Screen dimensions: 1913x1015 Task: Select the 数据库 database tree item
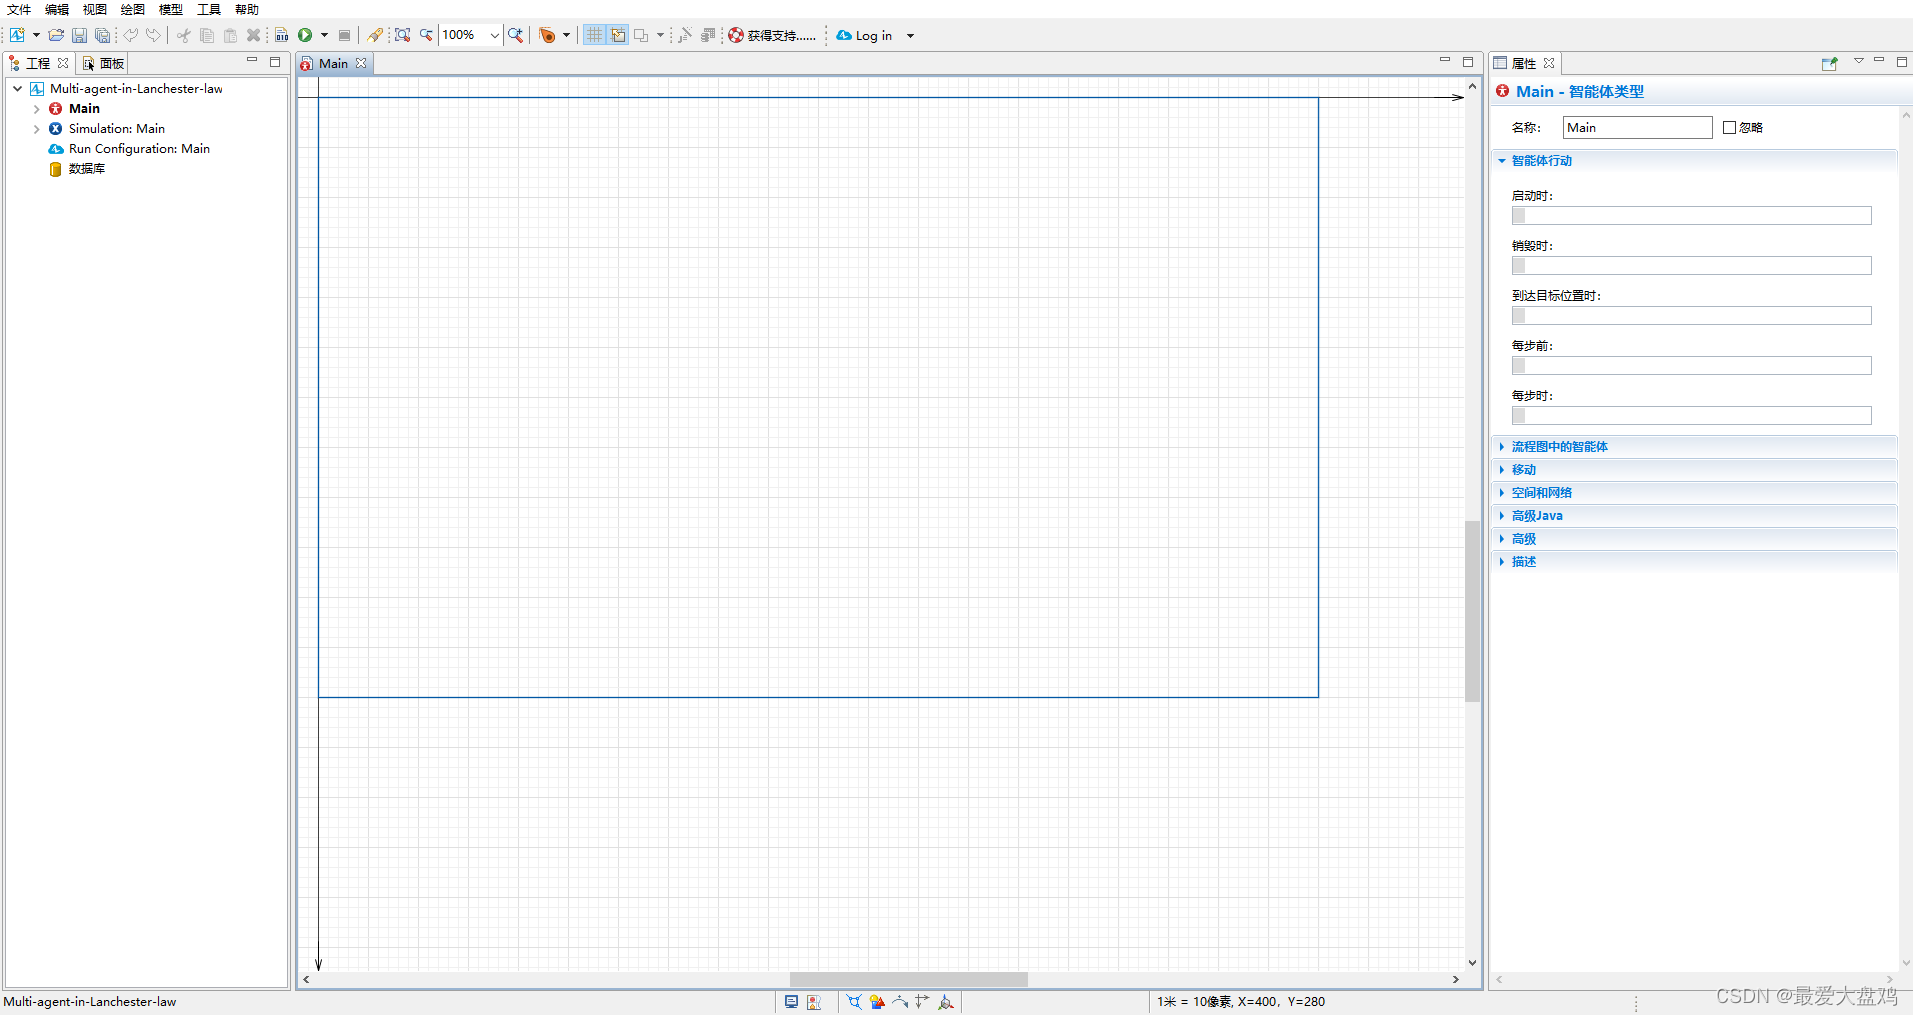click(86, 168)
